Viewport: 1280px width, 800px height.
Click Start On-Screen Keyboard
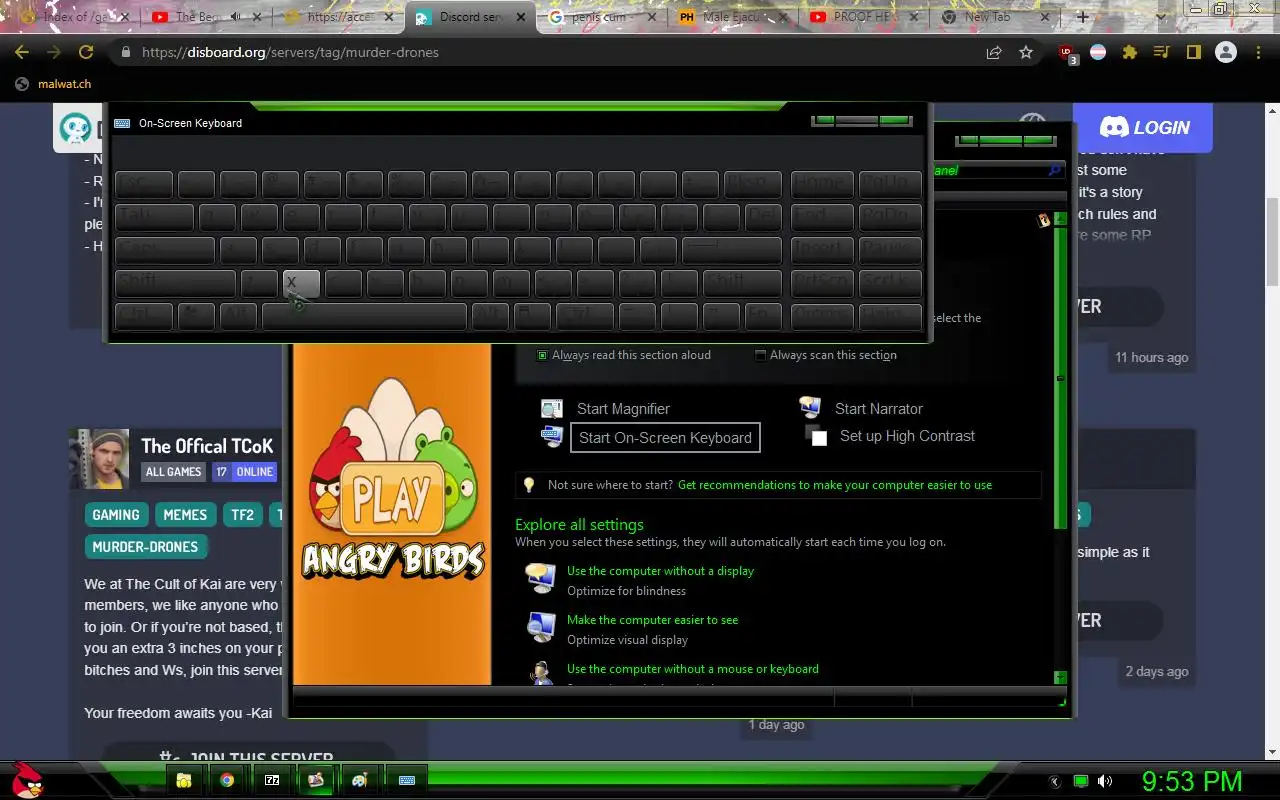point(665,438)
